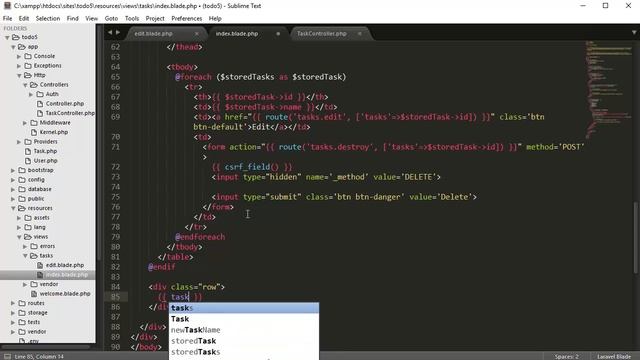This screenshot has height=360, width=640.
Task: Expand the tests folder
Action: [x=13, y=322]
